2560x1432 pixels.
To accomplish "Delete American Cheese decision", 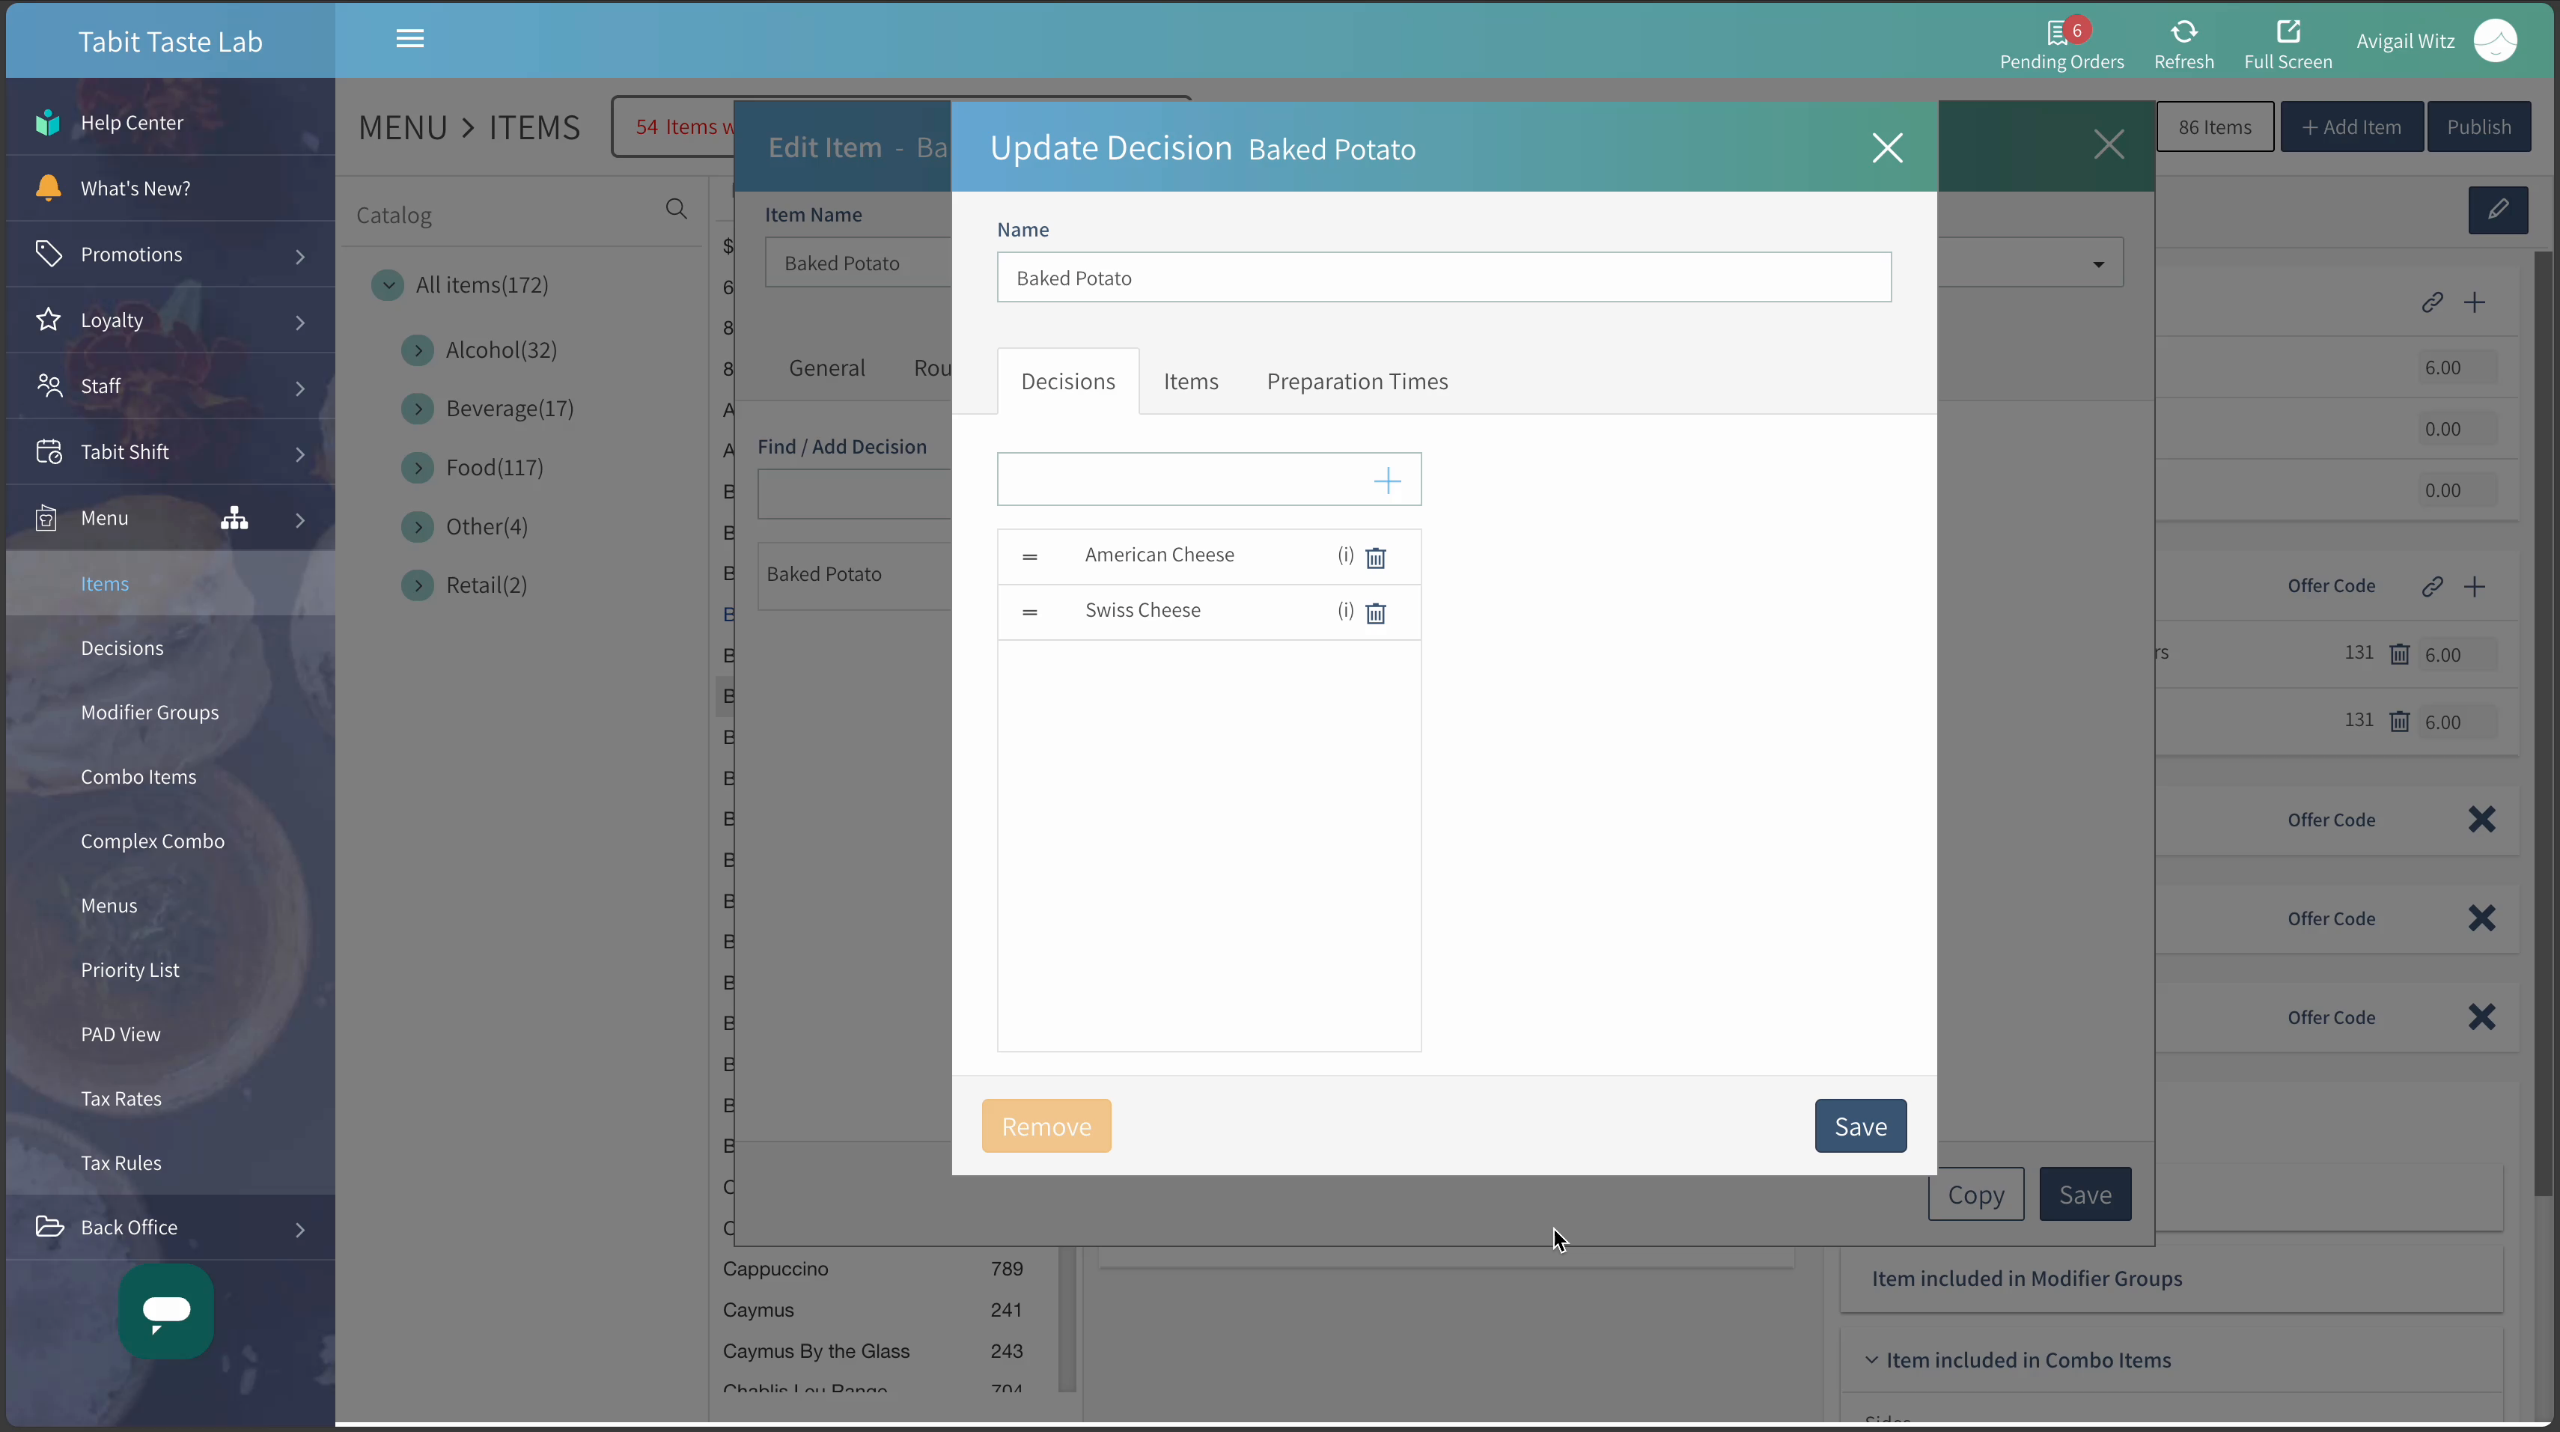I will [1376, 558].
